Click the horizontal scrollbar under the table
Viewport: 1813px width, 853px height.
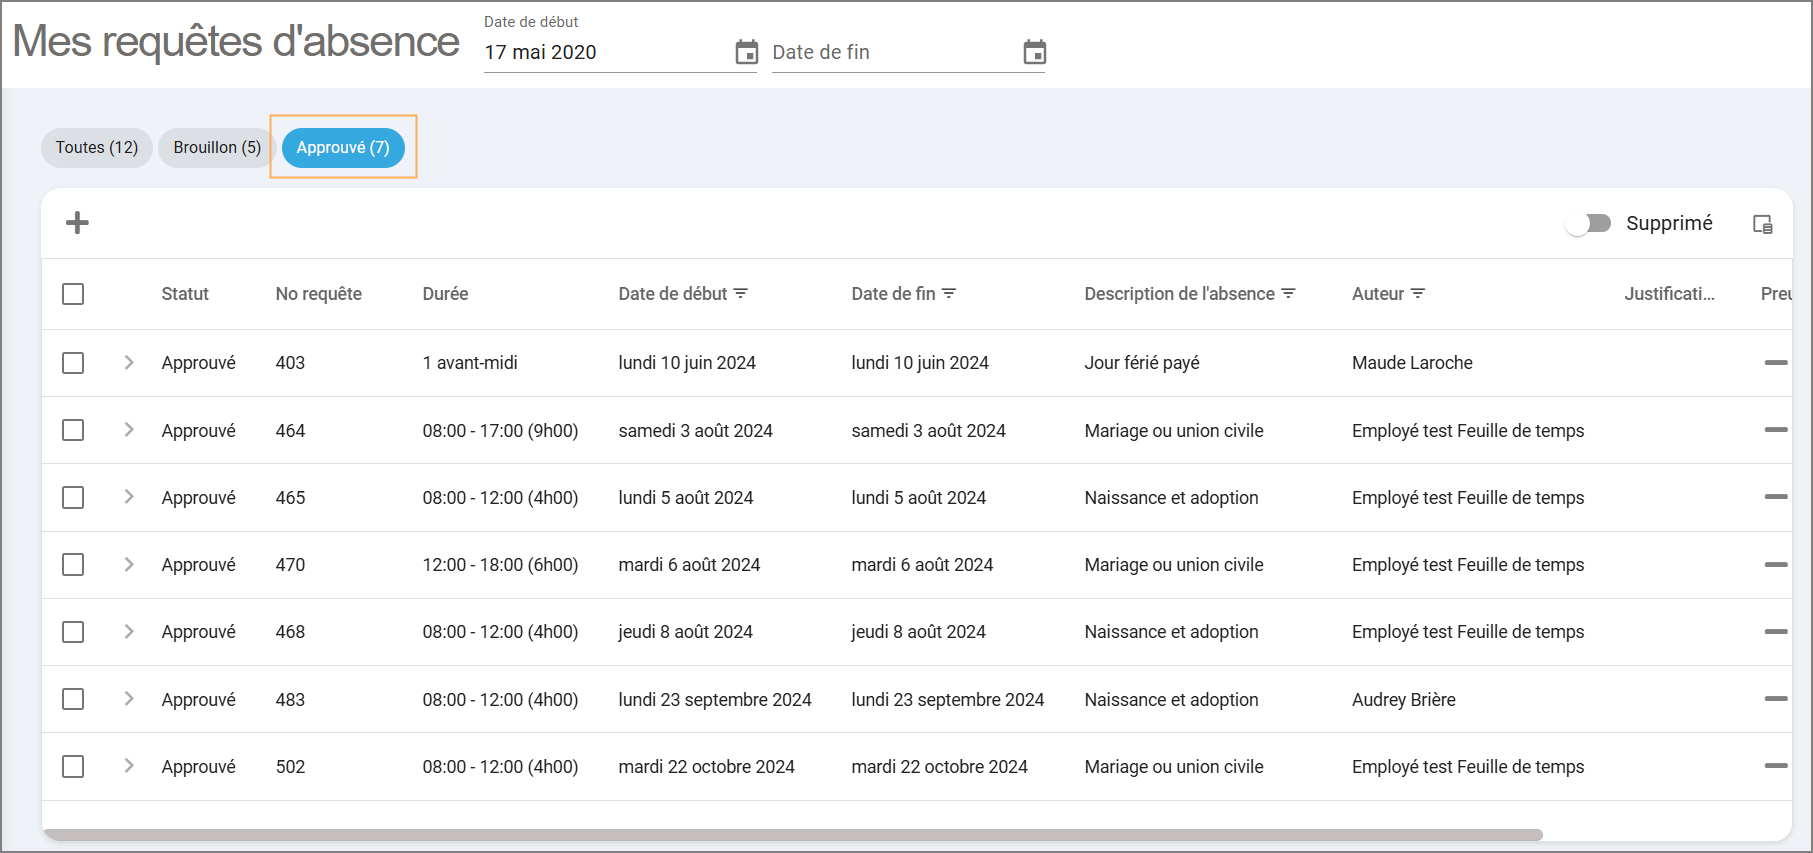(792, 834)
